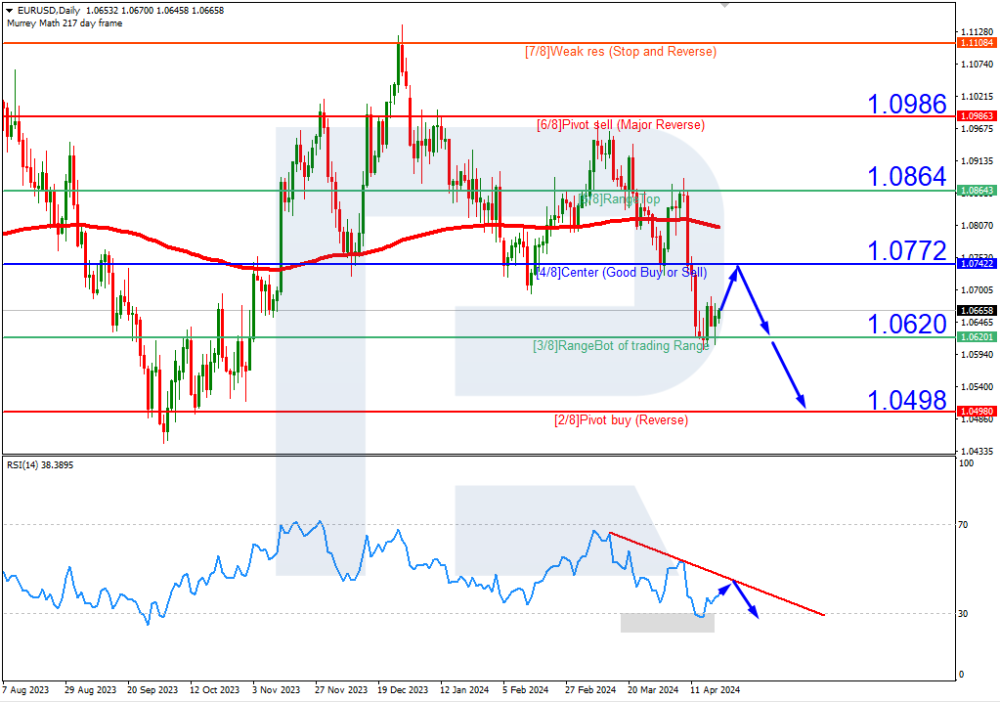Click the green 1.06201 price tag on axis
The height and width of the screenshot is (702, 1000).
click(976, 337)
